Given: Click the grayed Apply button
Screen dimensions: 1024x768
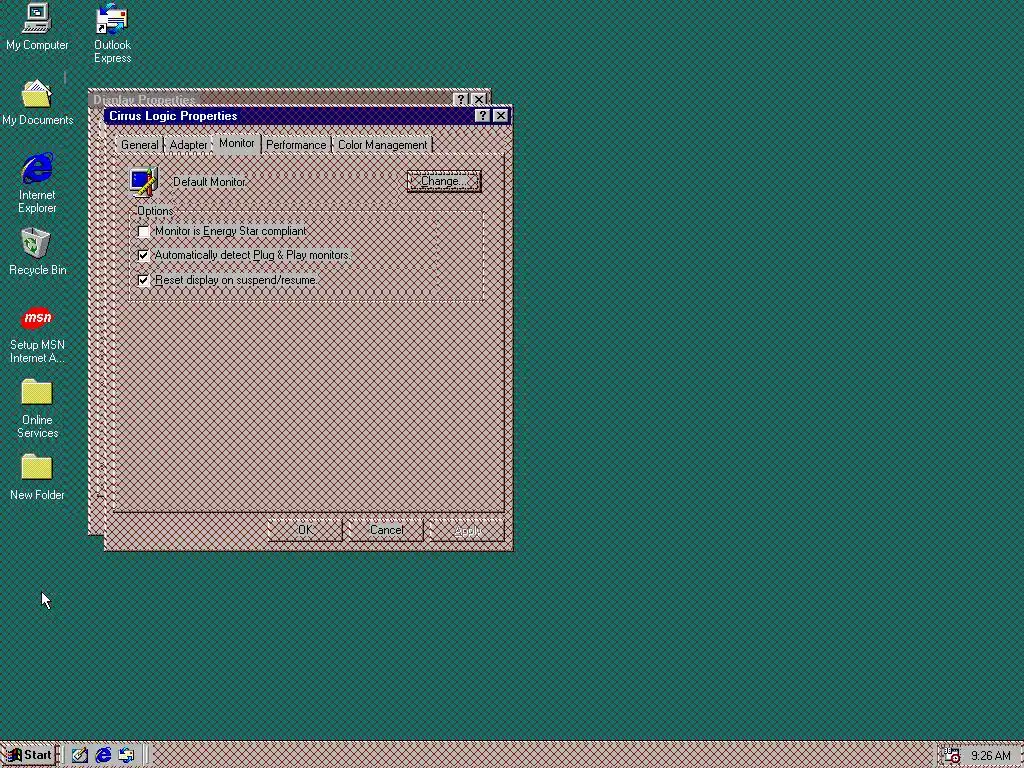Looking at the screenshot, I should [467, 530].
